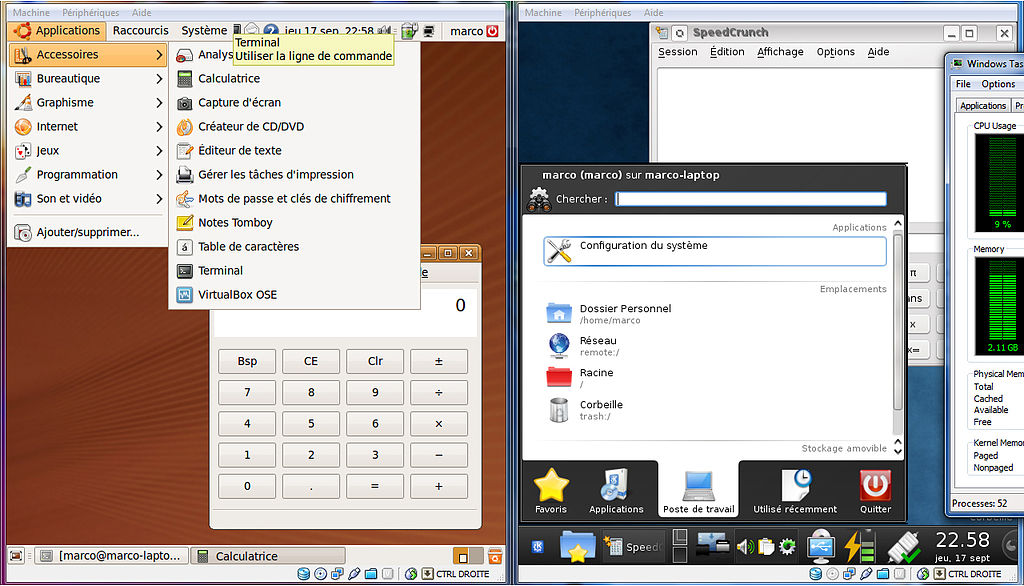This screenshot has height=586, width=1024.
Task: Click the volume speaker icon in the KDE panel
Action: point(744,545)
